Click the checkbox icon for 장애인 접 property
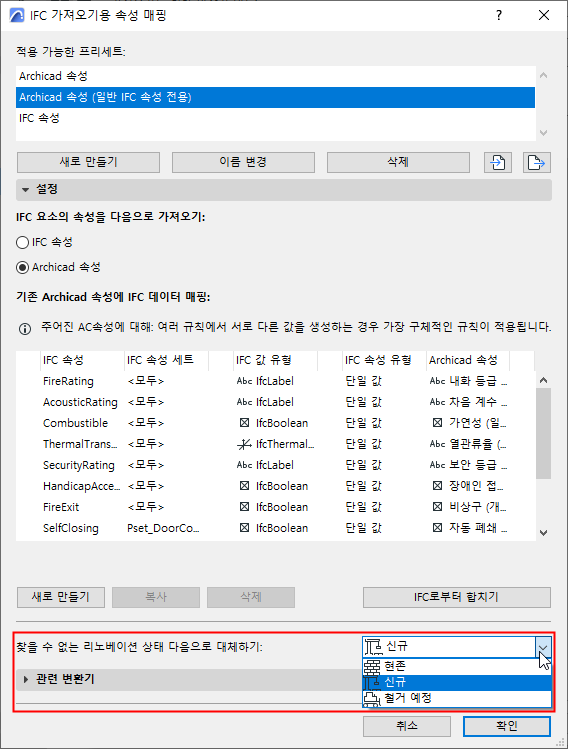This screenshot has height=749, width=568. click(x=437, y=486)
